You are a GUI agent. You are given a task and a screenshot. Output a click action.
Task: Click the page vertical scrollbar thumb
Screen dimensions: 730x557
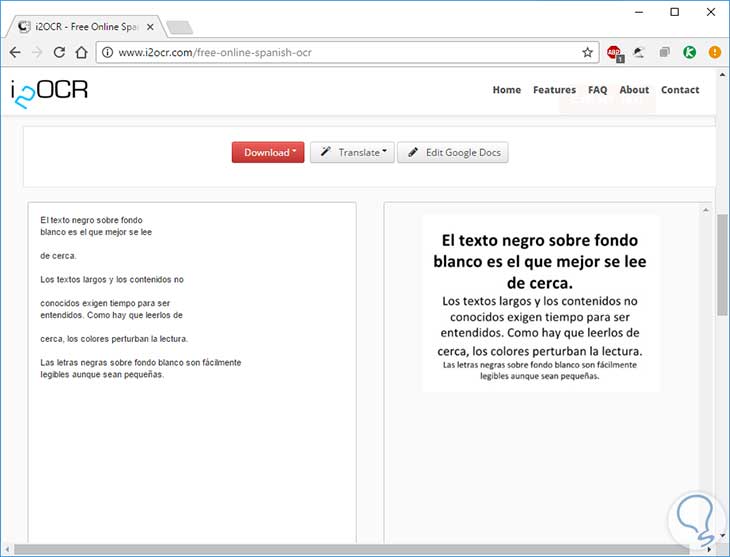[723, 265]
